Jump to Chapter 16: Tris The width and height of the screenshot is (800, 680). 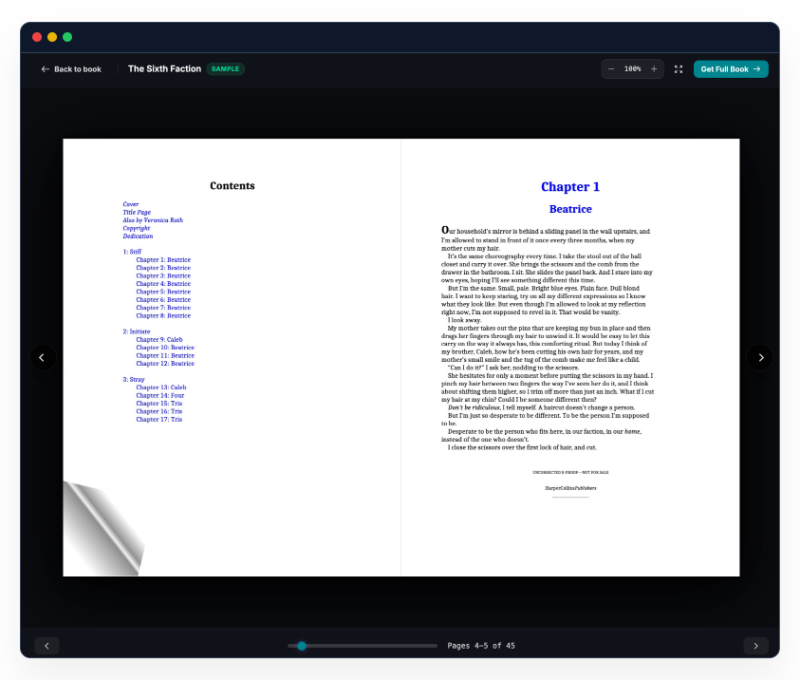coord(159,411)
